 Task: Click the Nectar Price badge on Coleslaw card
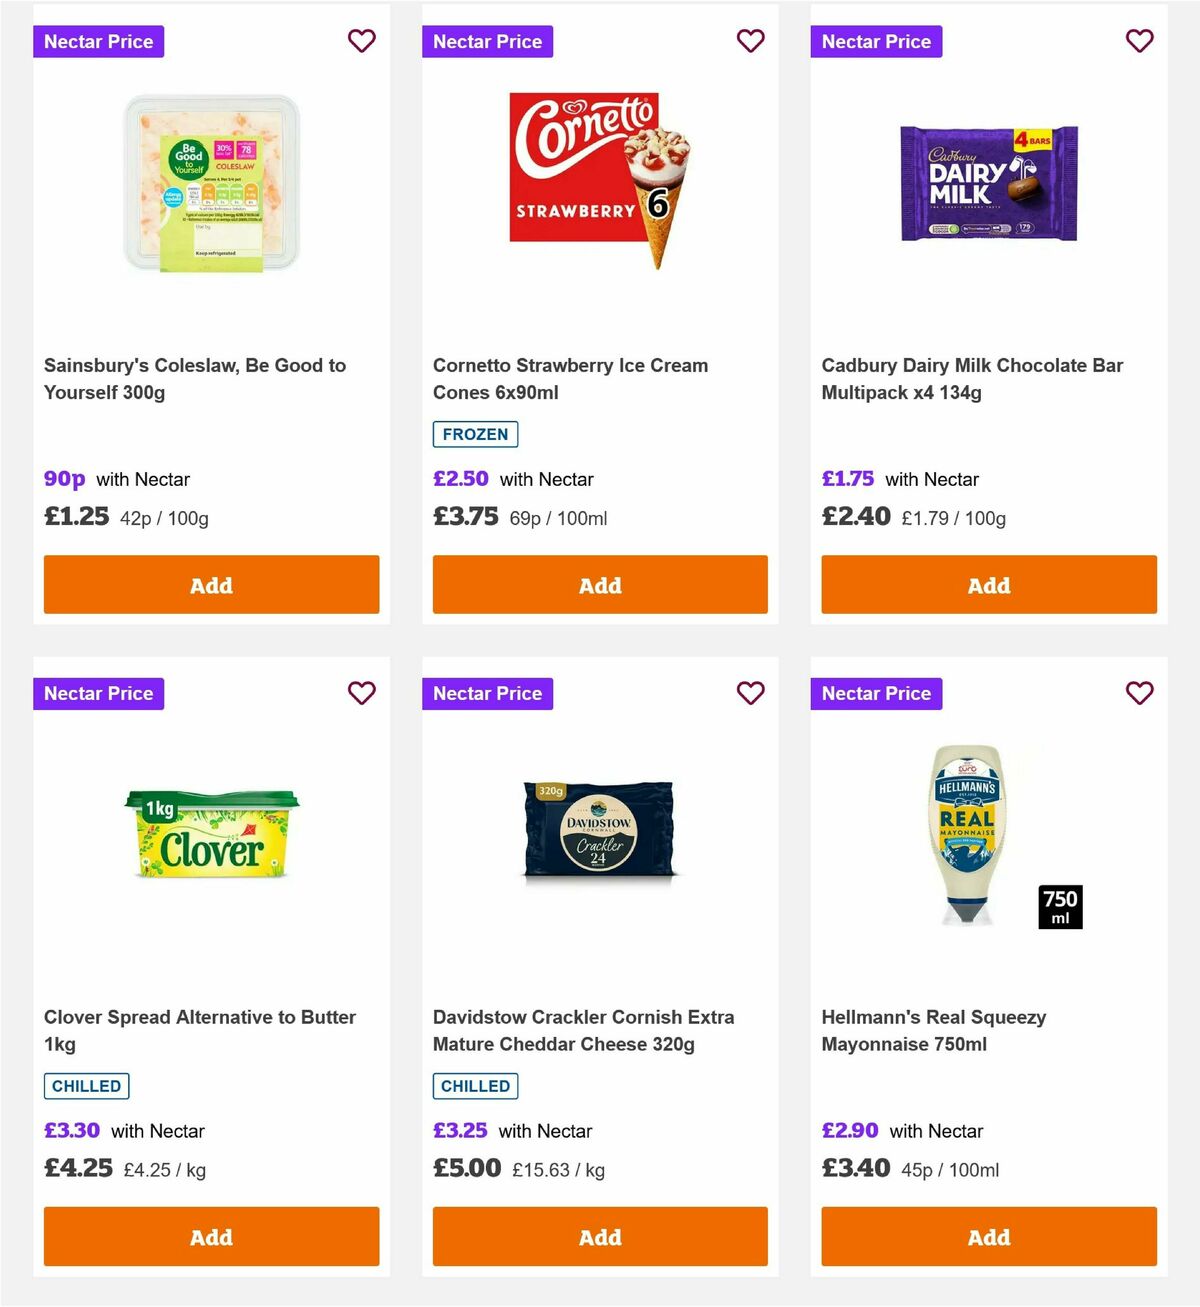[98, 41]
